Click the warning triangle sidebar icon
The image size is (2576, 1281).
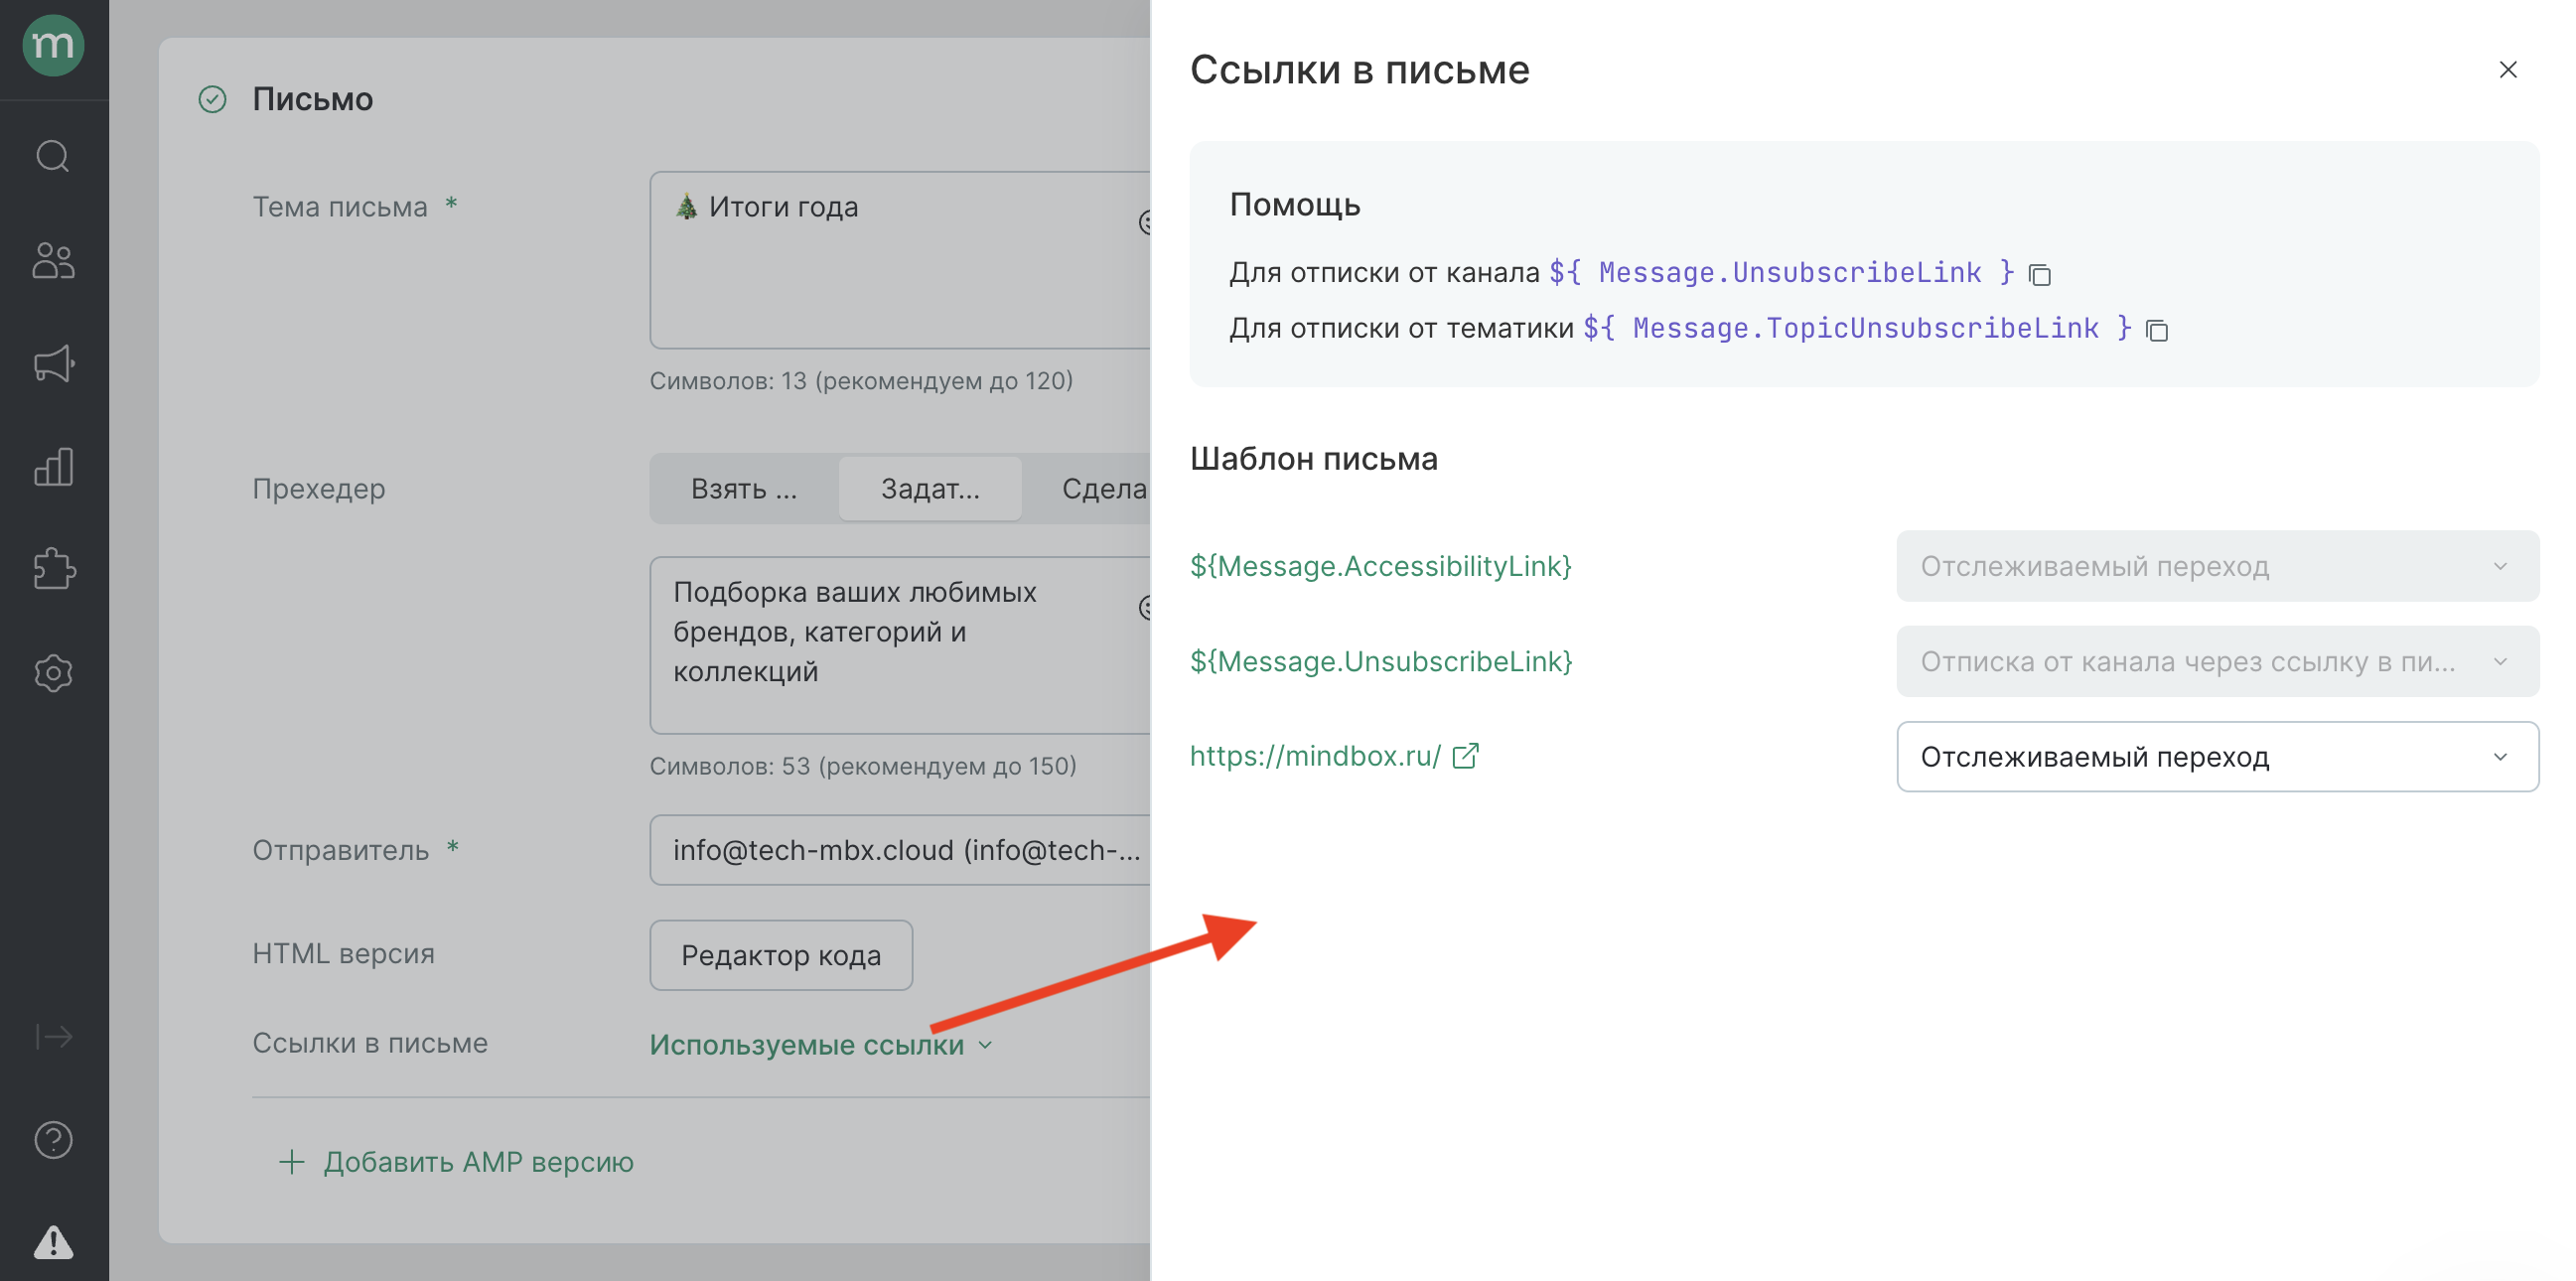click(53, 1242)
